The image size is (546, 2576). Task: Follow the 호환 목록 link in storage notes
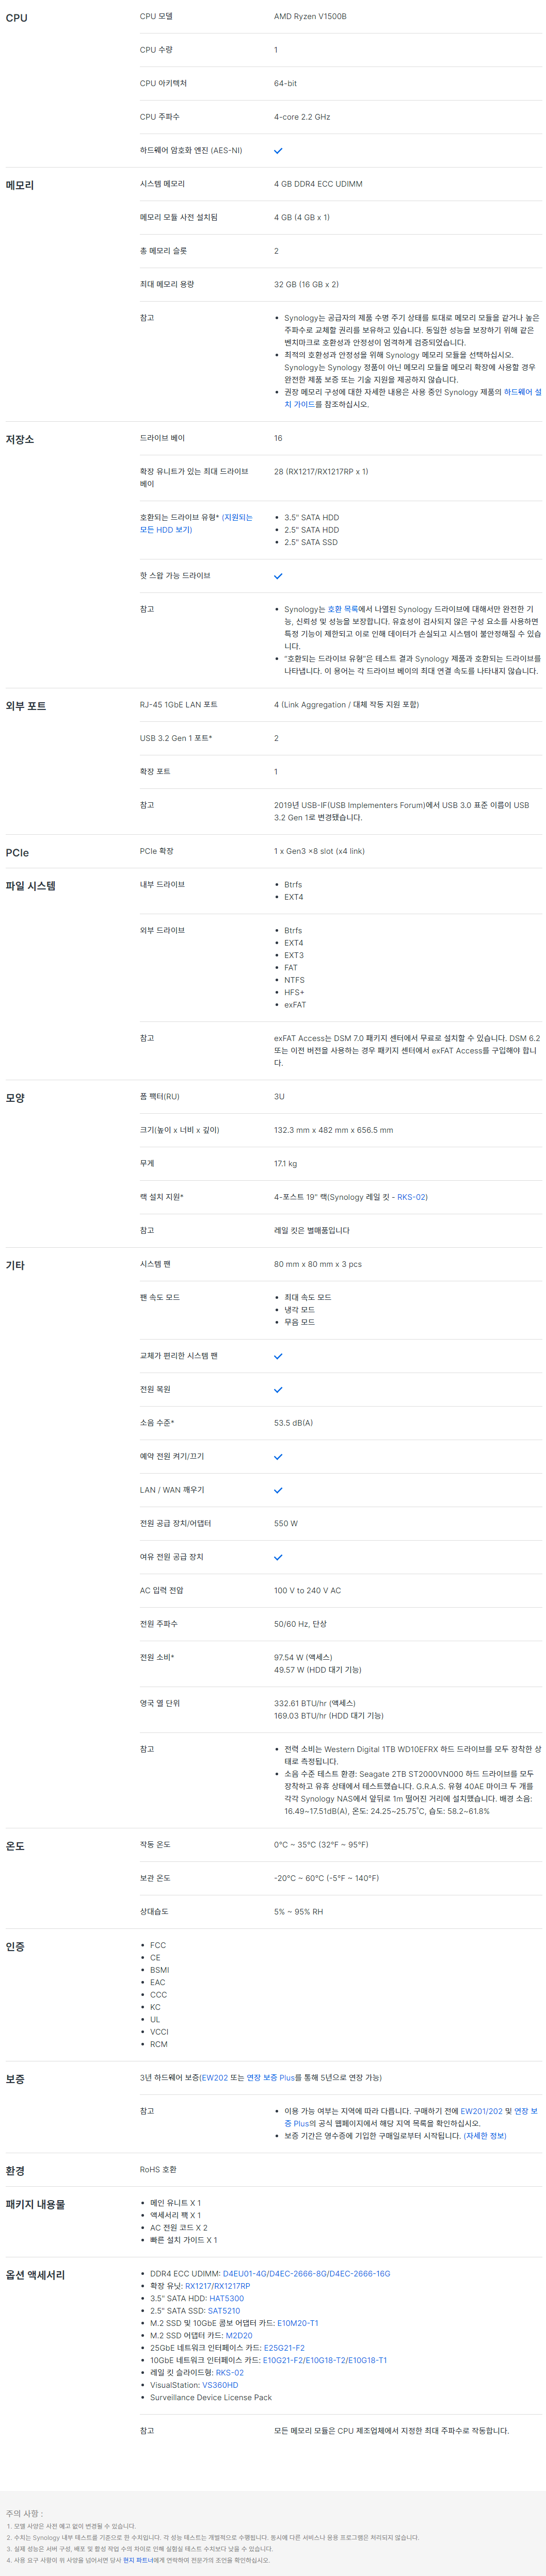343,609
